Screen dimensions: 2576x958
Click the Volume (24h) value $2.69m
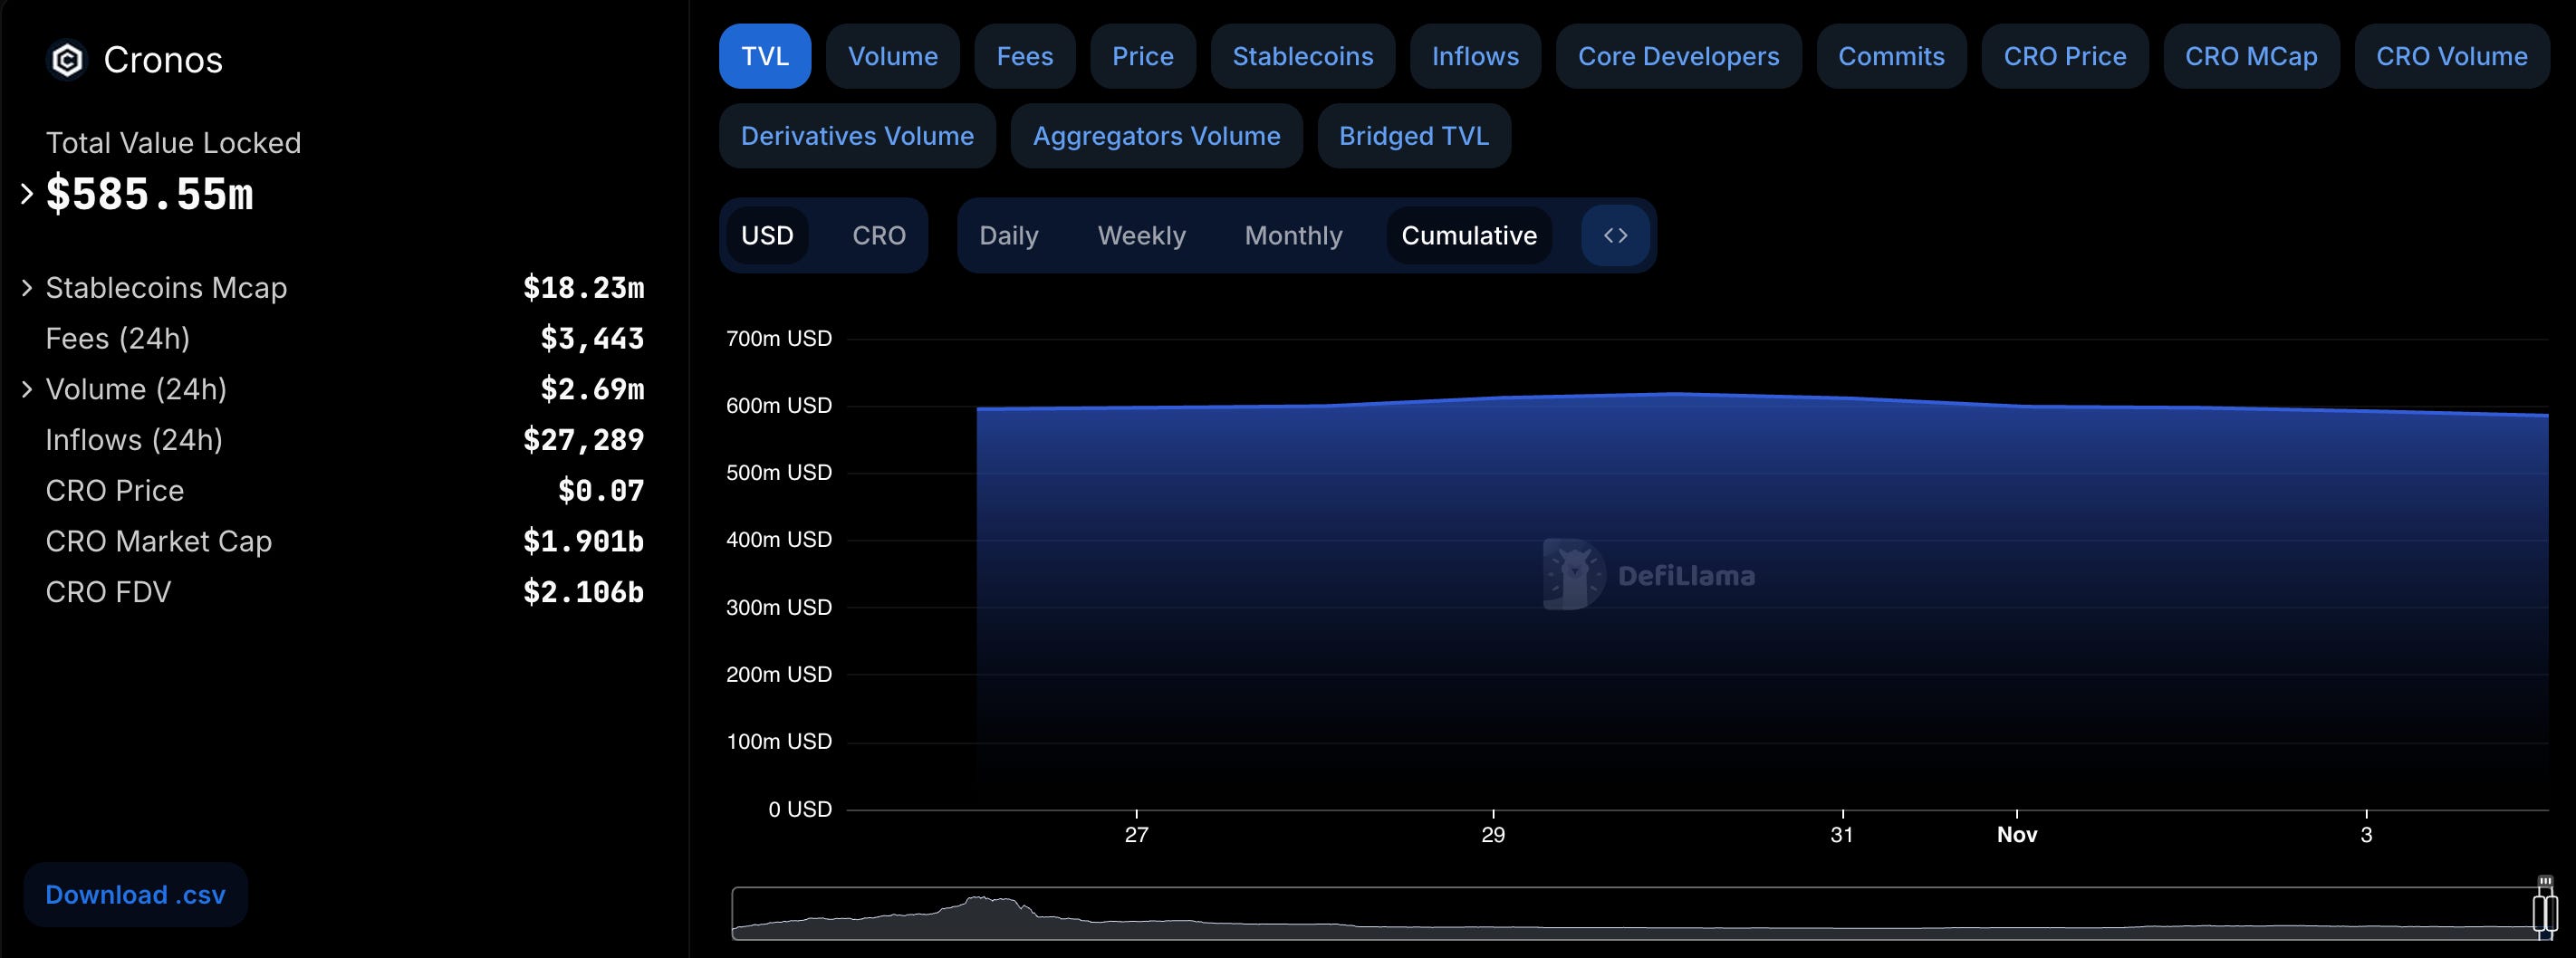(x=592, y=389)
